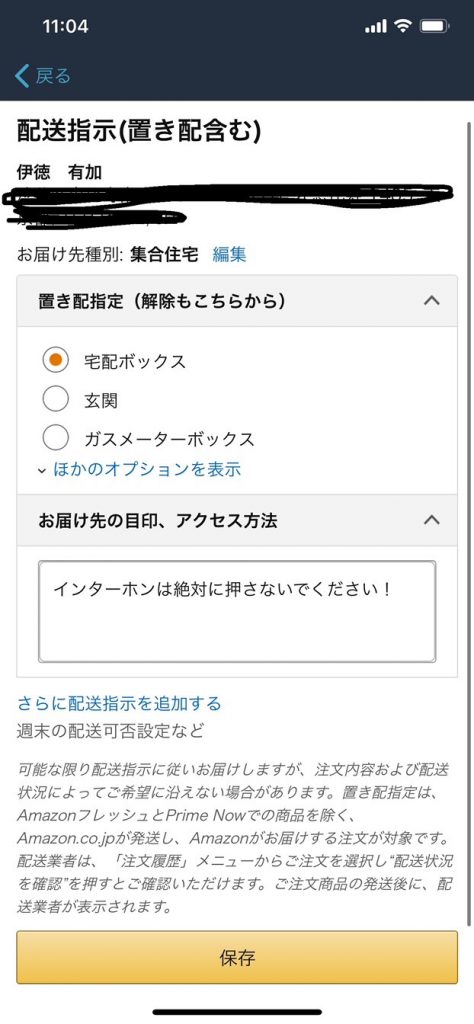Tap the battery status icon
Screen dimensions: 474x1024
434,27
